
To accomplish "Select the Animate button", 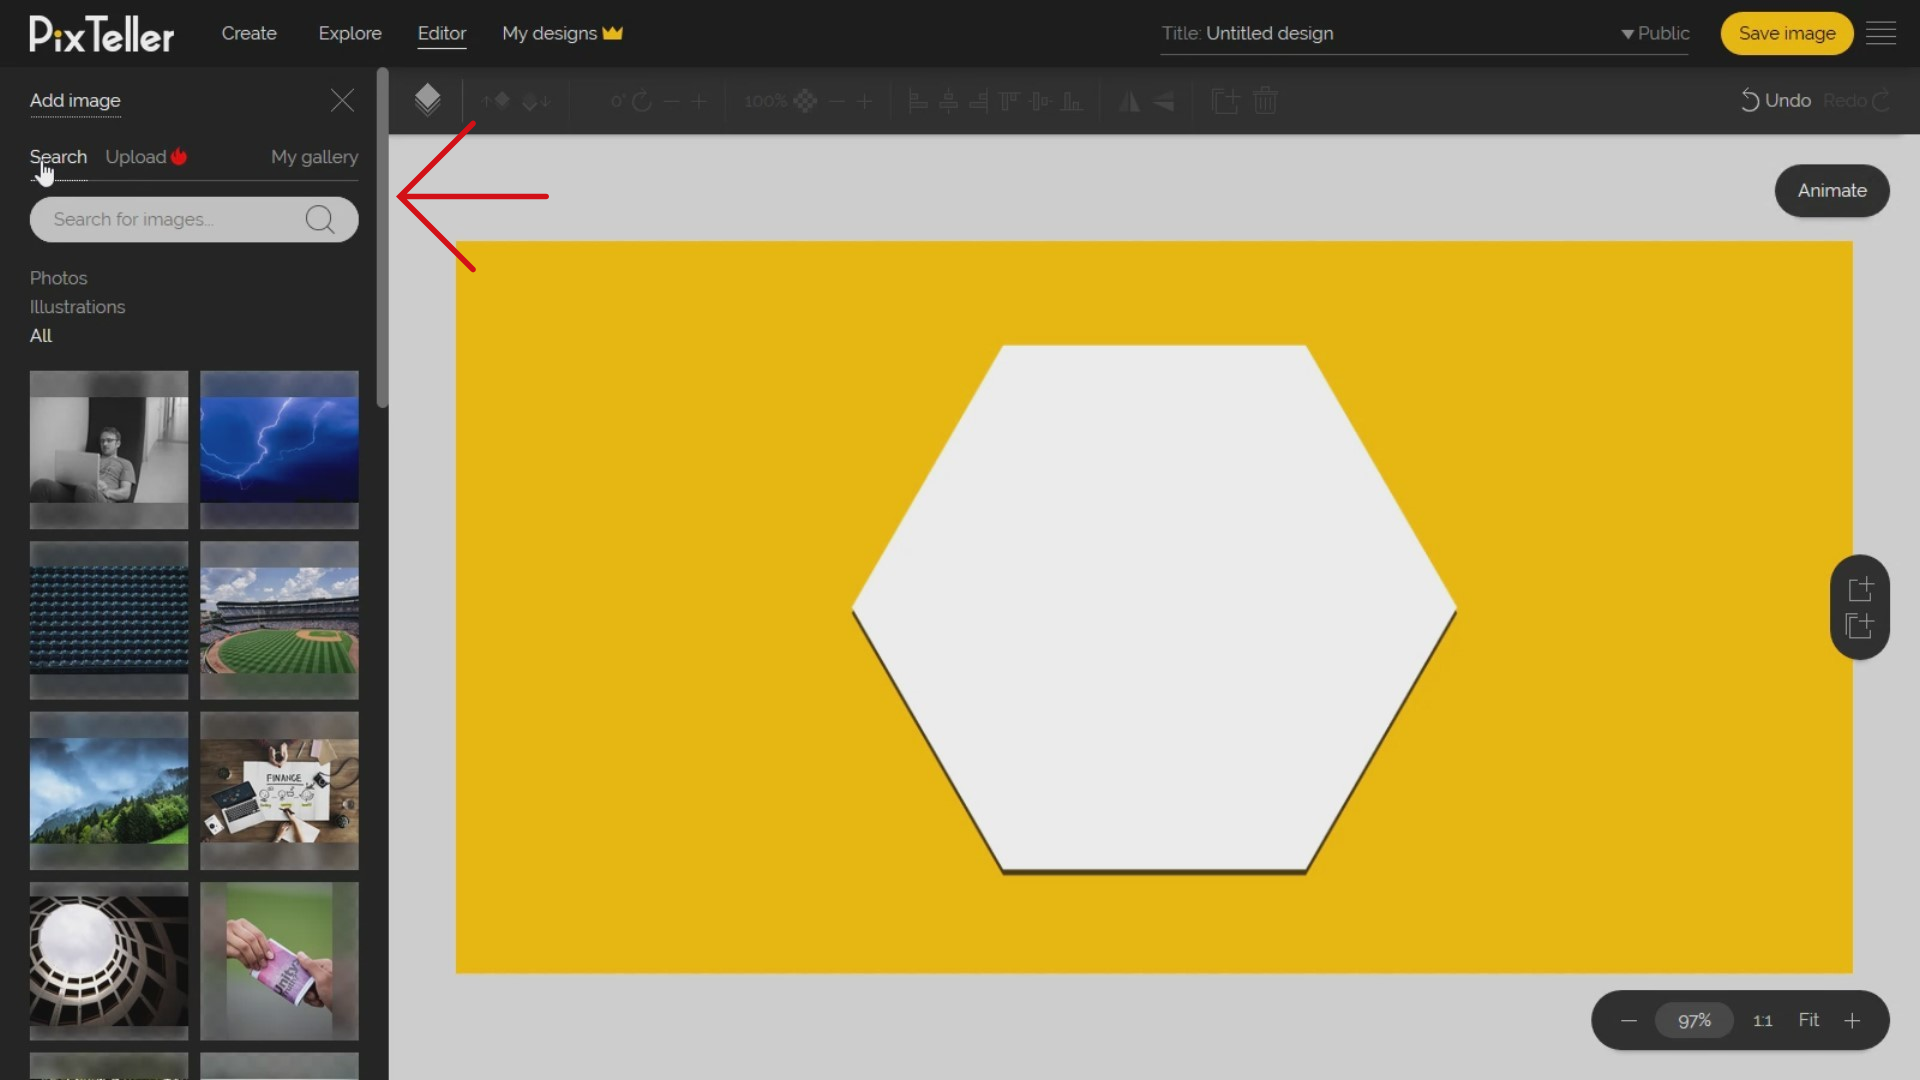I will (x=1832, y=190).
